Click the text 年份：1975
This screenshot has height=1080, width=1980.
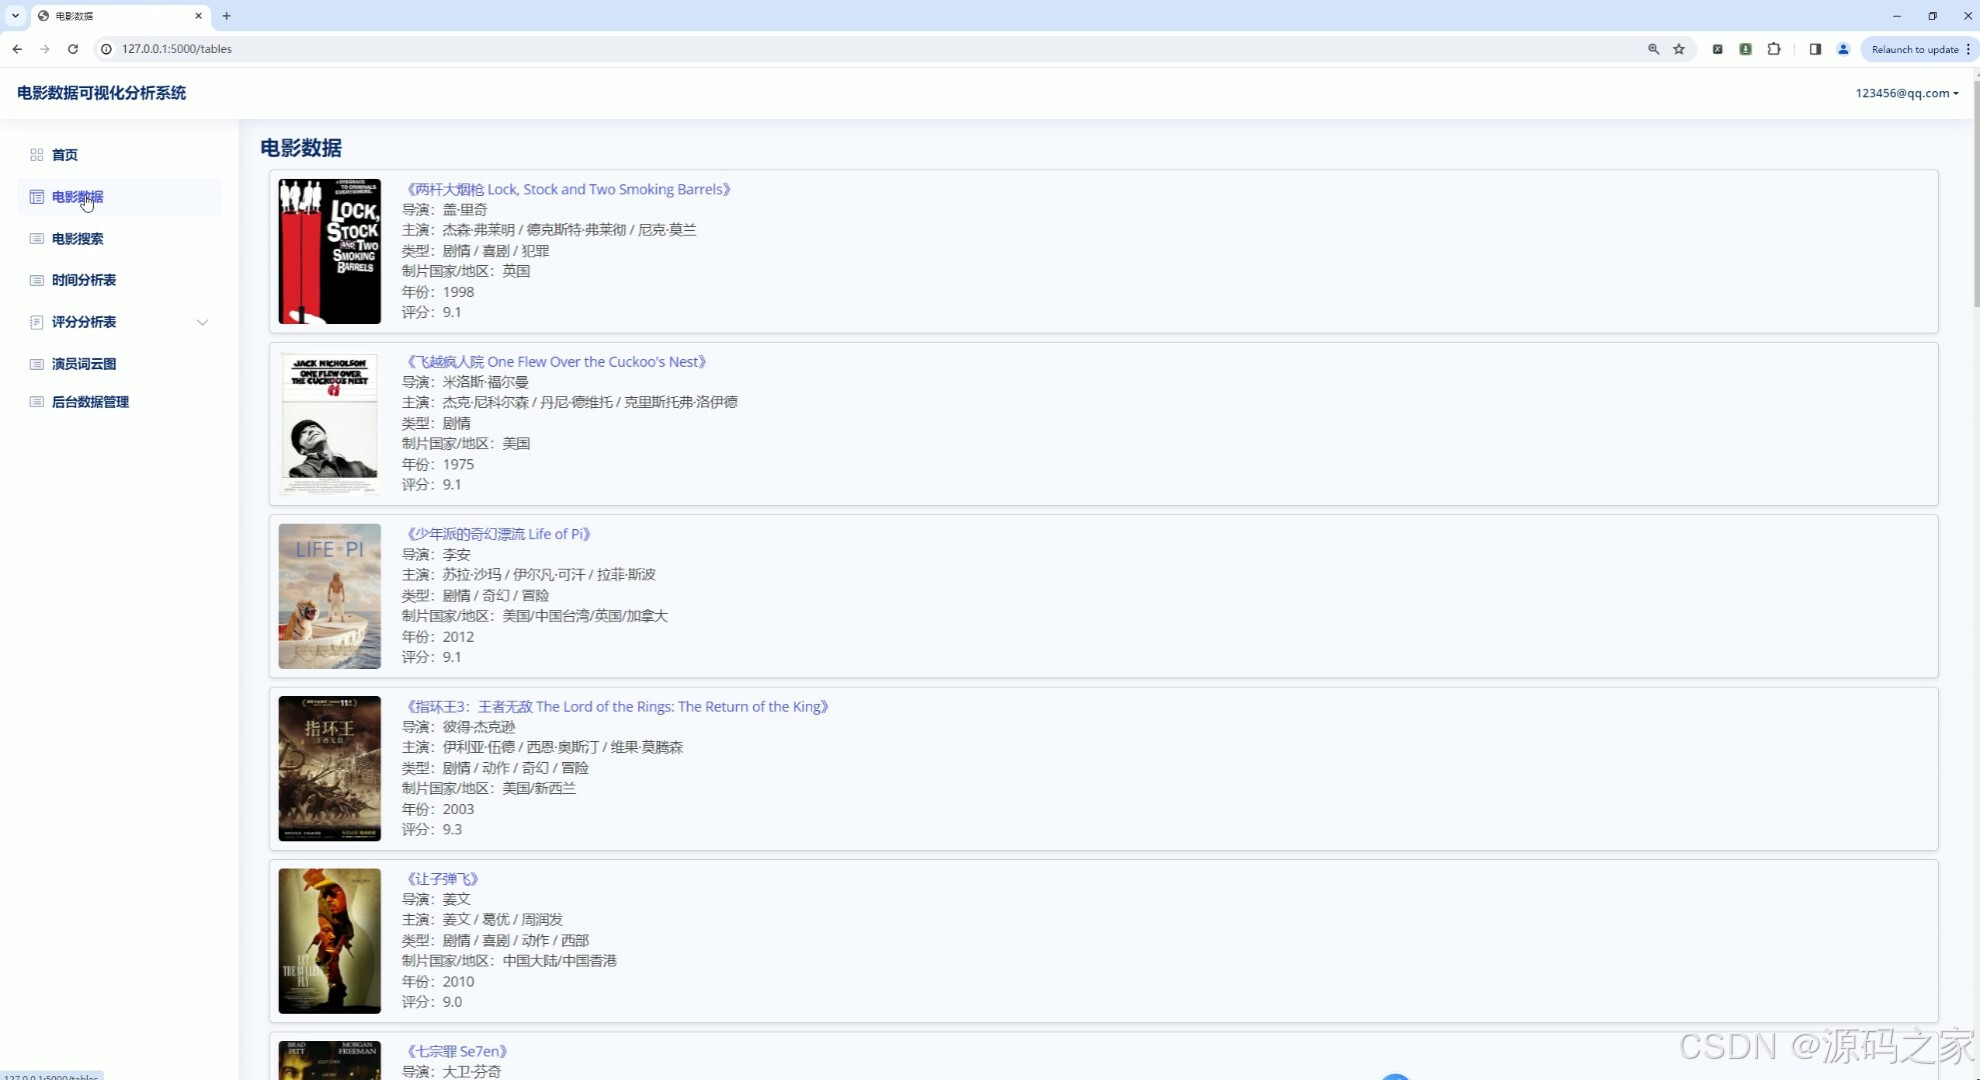438,465
